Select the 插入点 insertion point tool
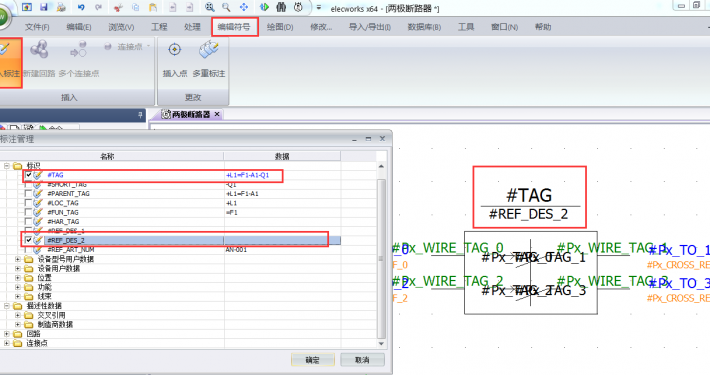 point(175,60)
